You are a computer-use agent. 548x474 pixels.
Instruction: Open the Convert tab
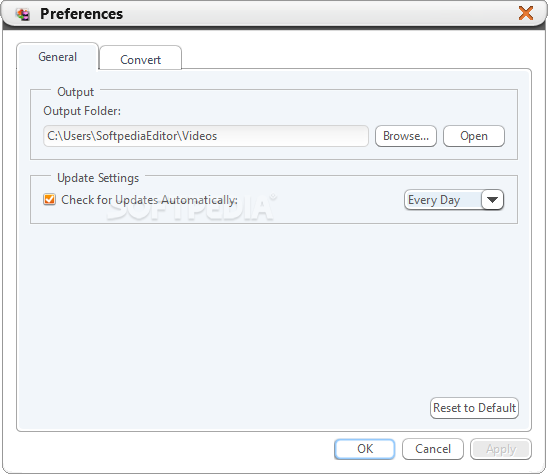pyautogui.click(x=140, y=59)
